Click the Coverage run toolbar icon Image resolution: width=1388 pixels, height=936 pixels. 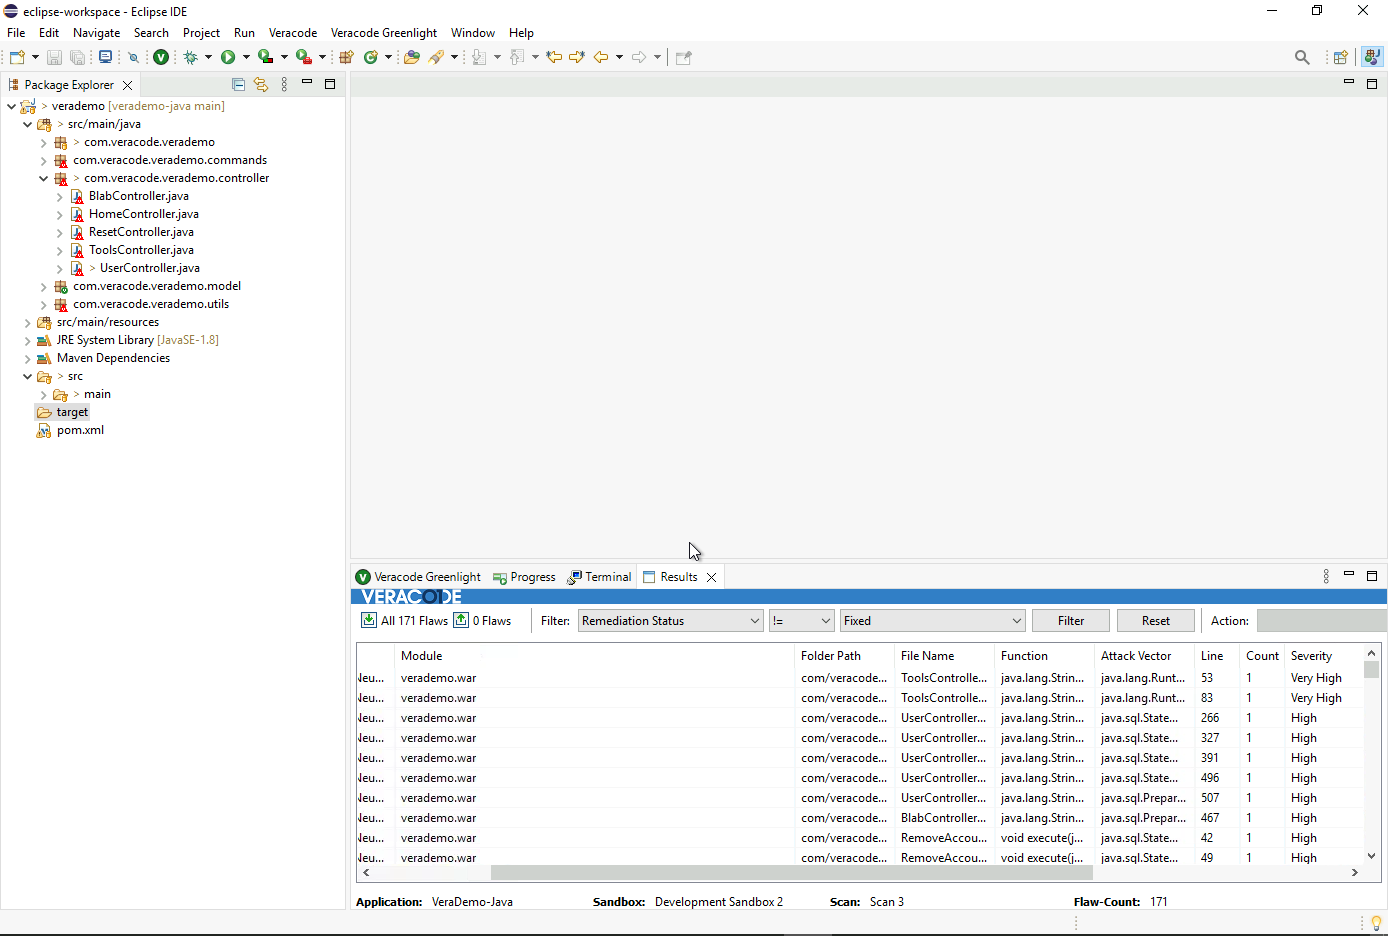265,57
